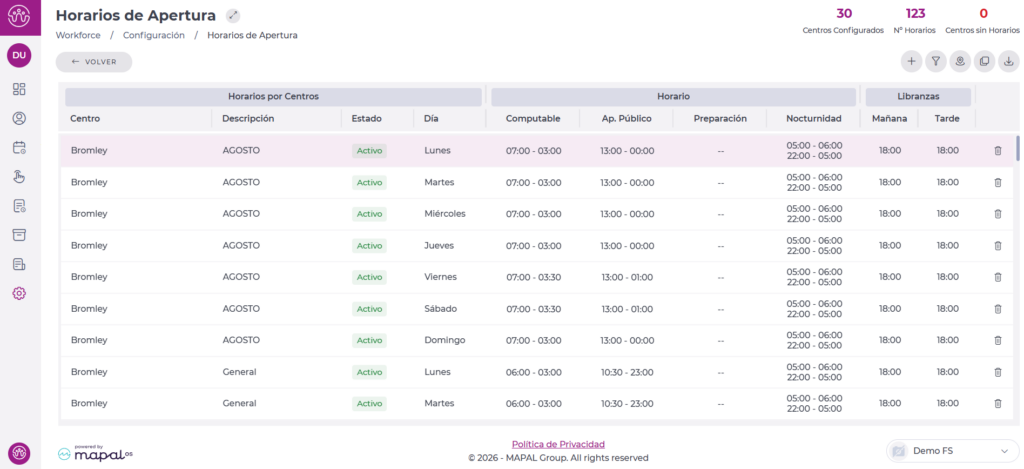Click the Configuración breadcrumb
The height and width of the screenshot is (469, 1024).
click(154, 35)
